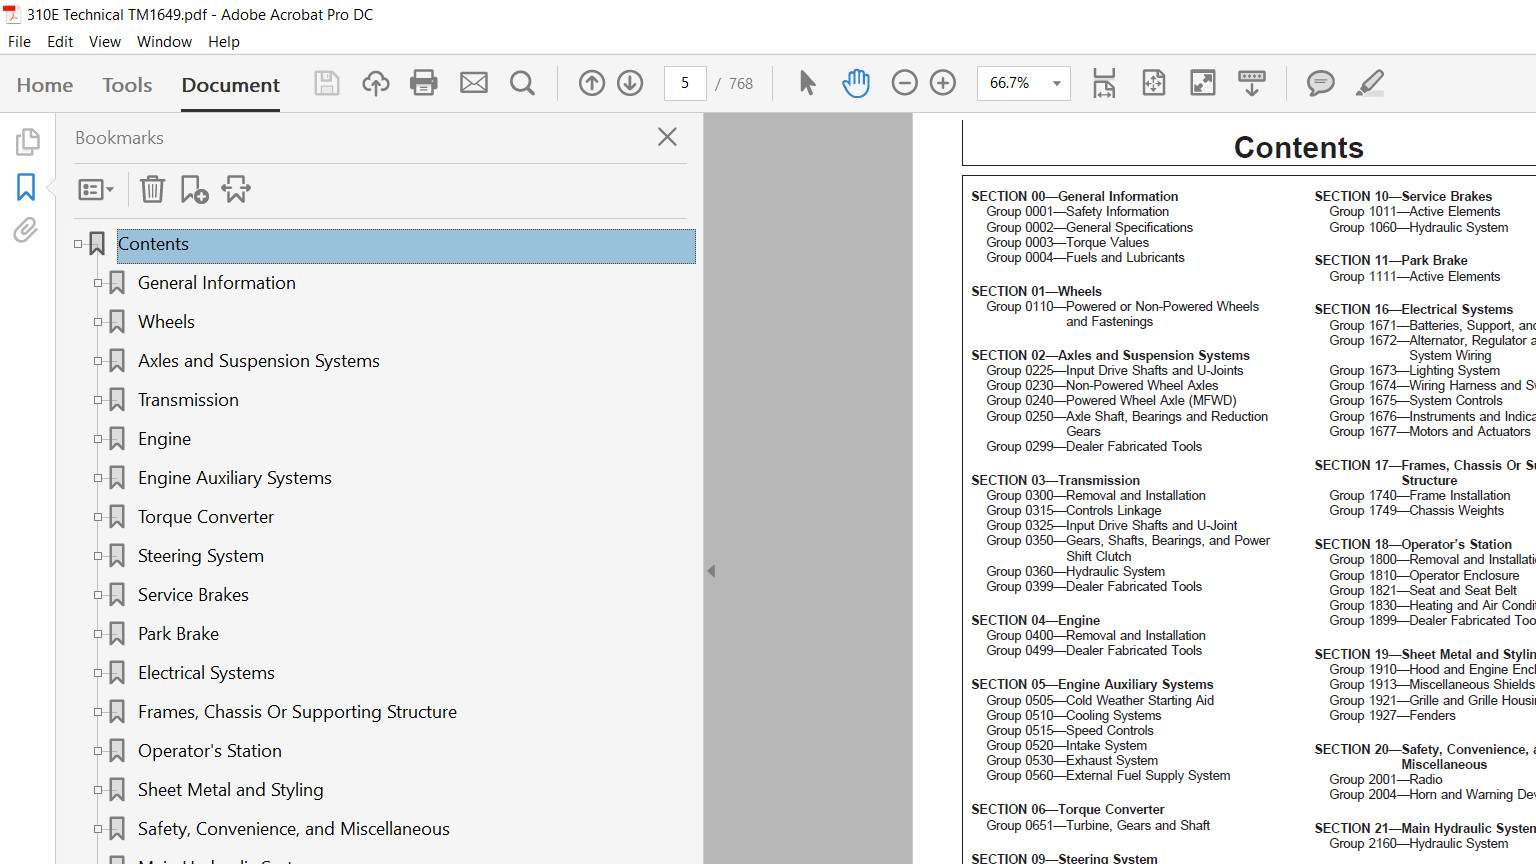The width and height of the screenshot is (1536, 864).
Task: Add a new bookmark
Action: click(194, 189)
